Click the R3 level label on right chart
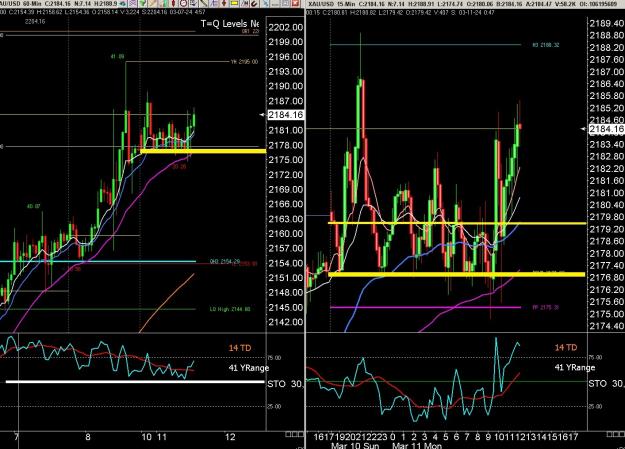Screen dimensions: 625x449 pos(546,45)
